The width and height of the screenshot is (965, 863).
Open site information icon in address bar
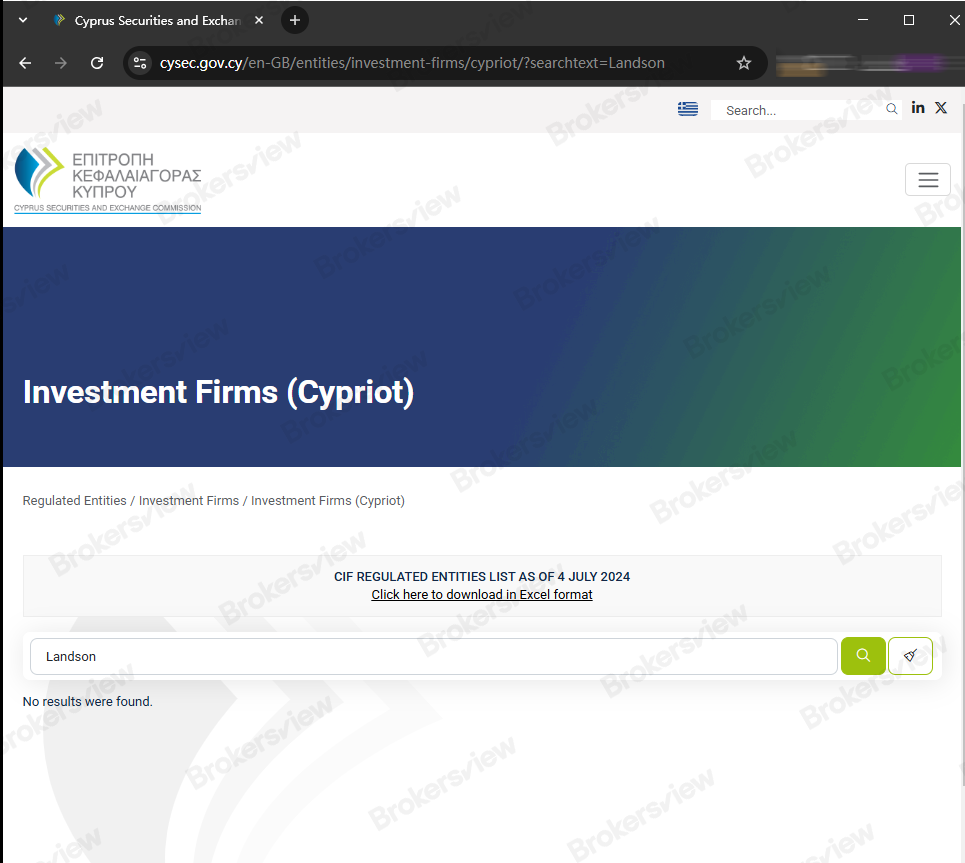(140, 63)
